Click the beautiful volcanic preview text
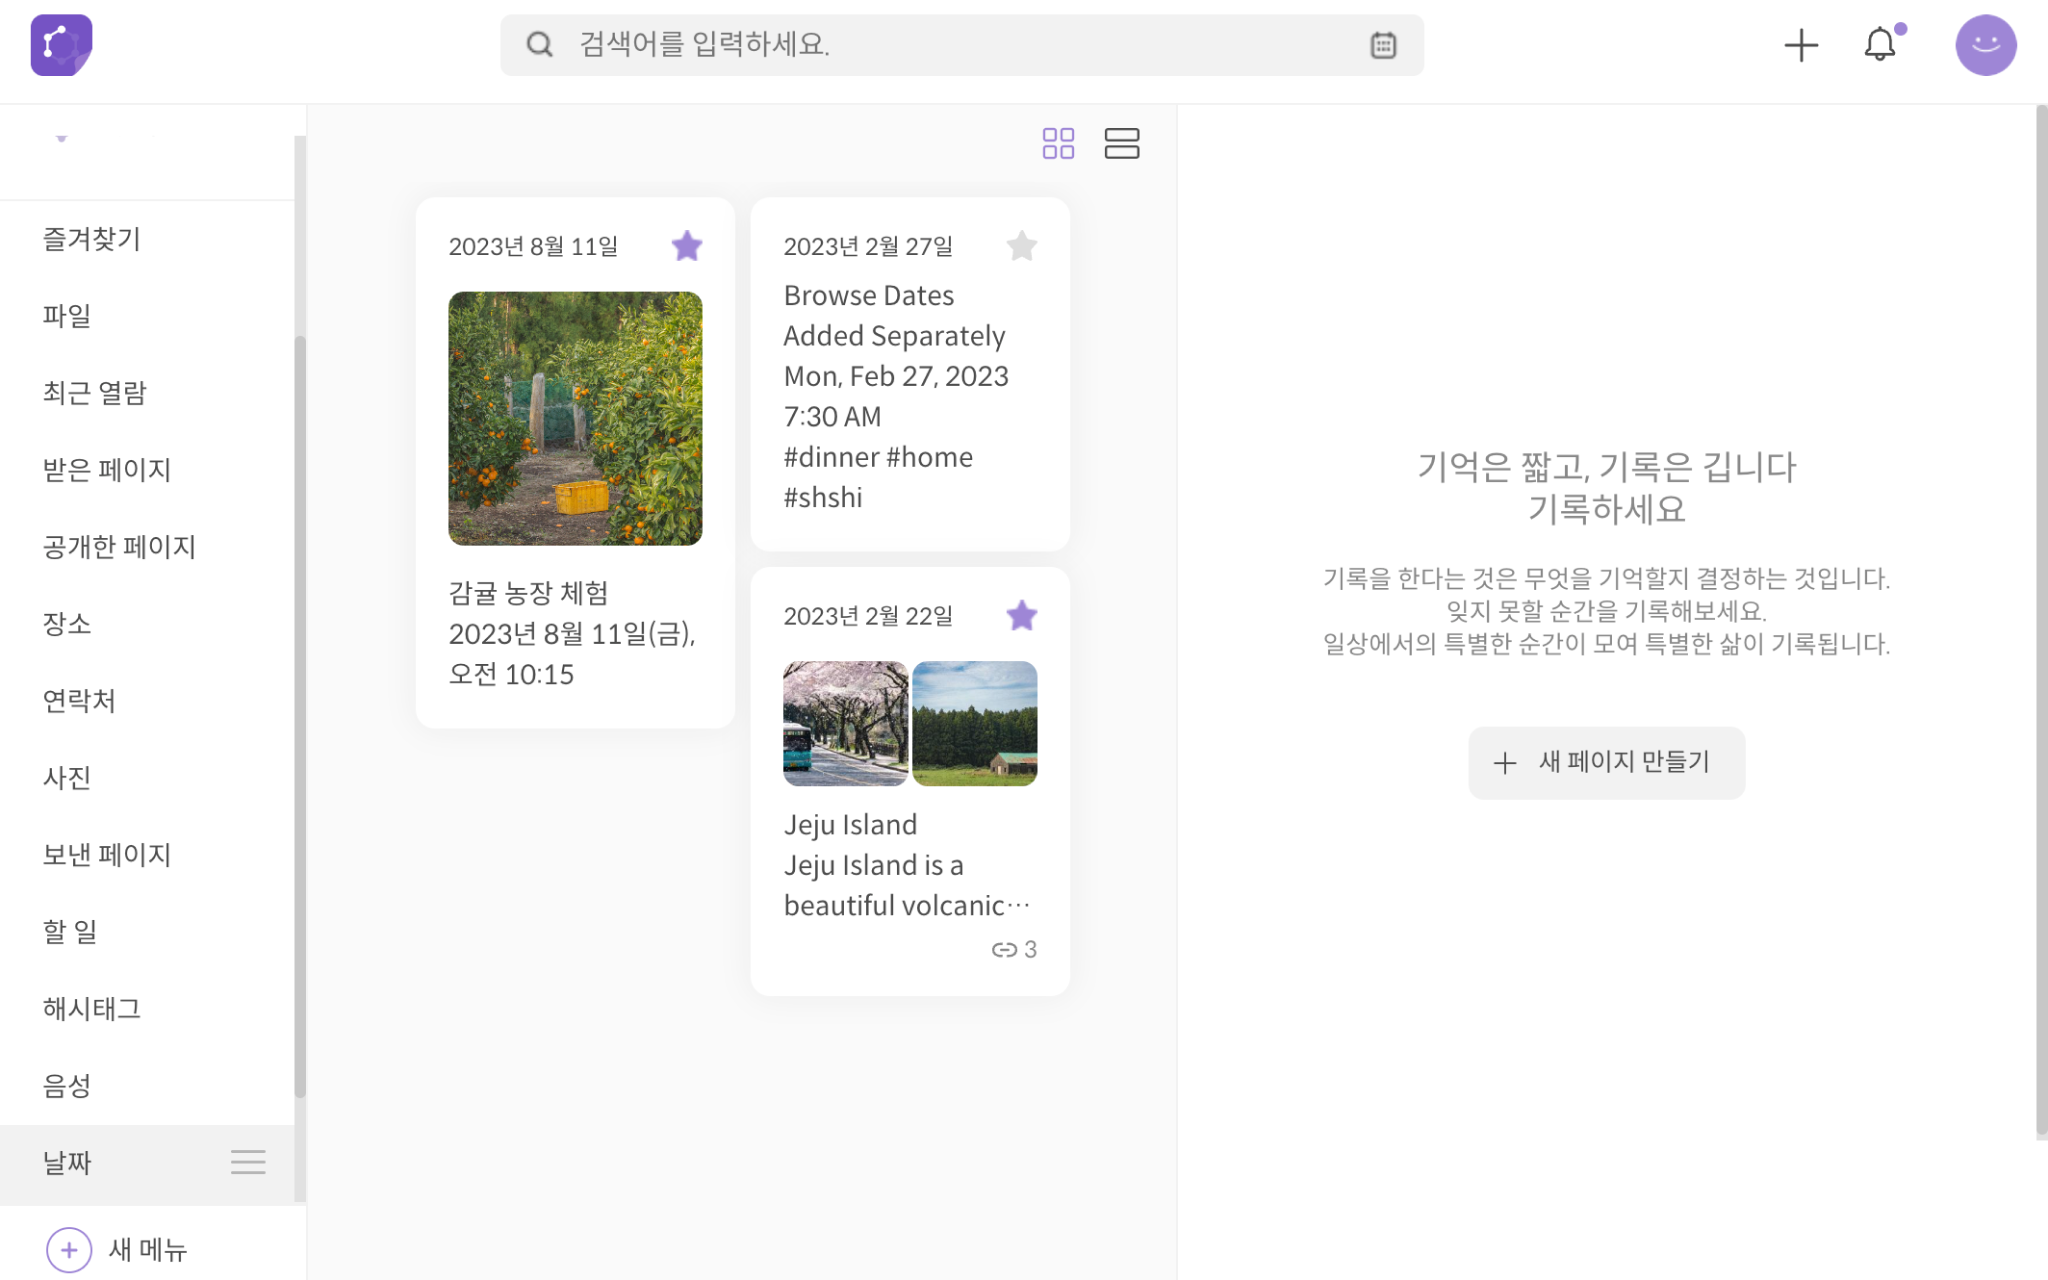The image size is (2048, 1280). point(906,906)
